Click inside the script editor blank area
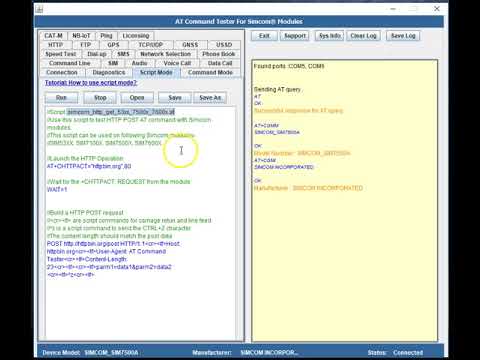This screenshot has height=360, width=480. 140,307
